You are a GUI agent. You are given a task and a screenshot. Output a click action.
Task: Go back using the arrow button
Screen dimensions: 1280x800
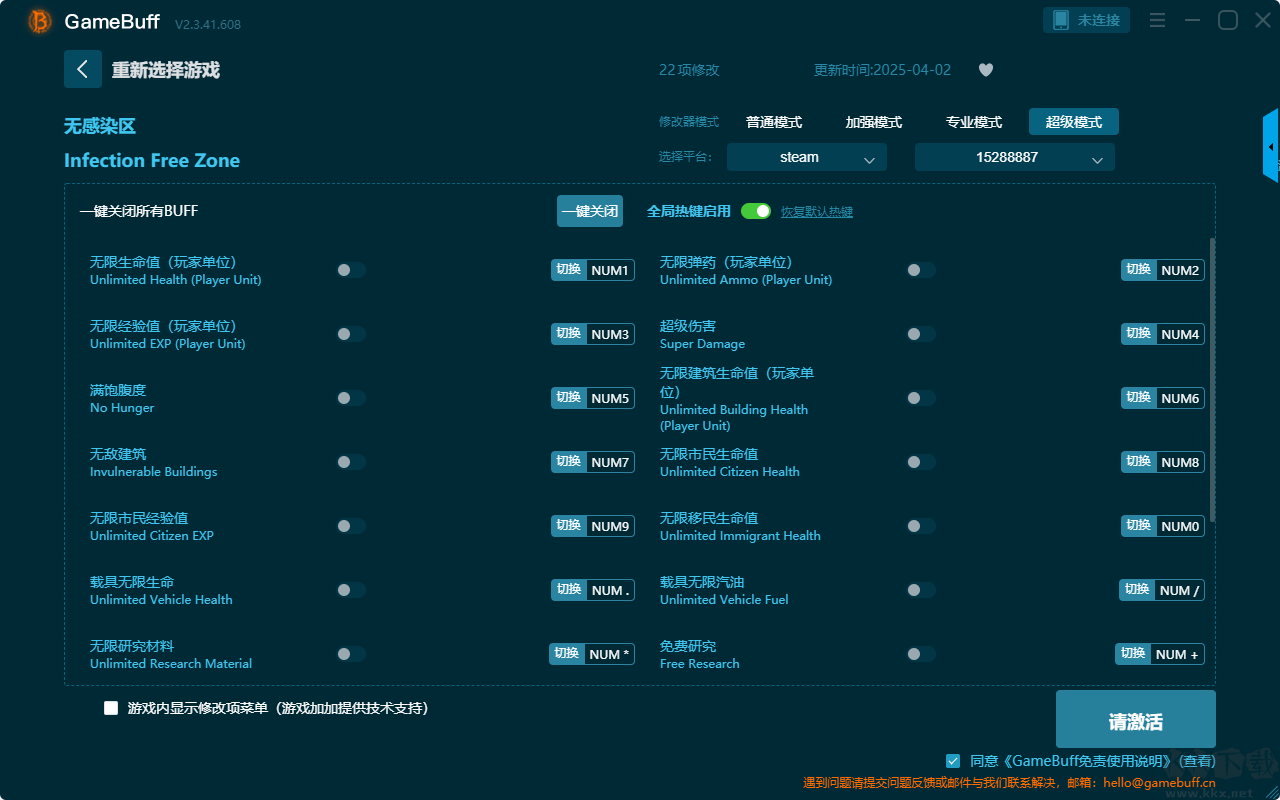click(83, 69)
